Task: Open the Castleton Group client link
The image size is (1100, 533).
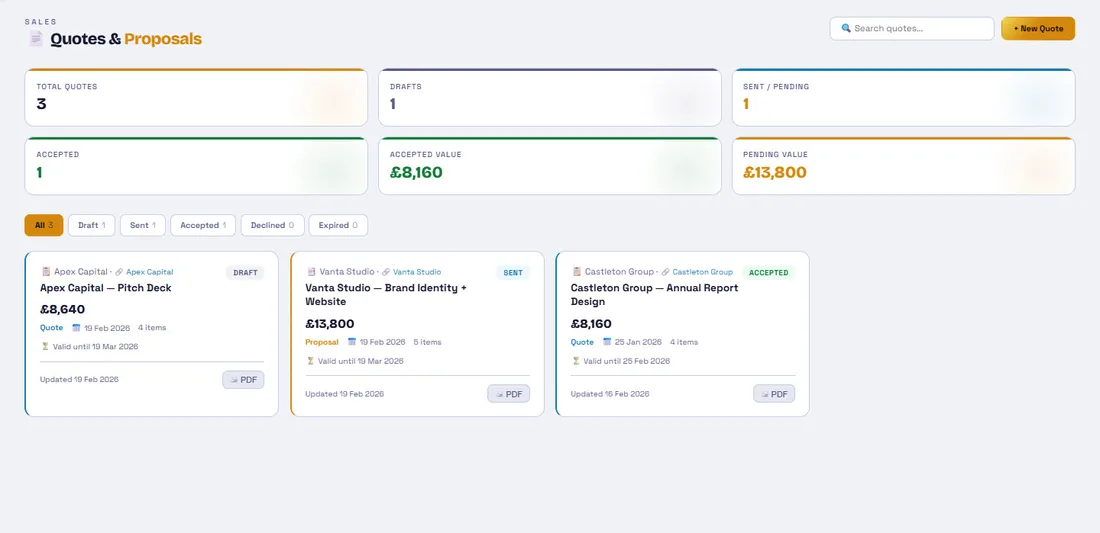Action: tap(702, 272)
